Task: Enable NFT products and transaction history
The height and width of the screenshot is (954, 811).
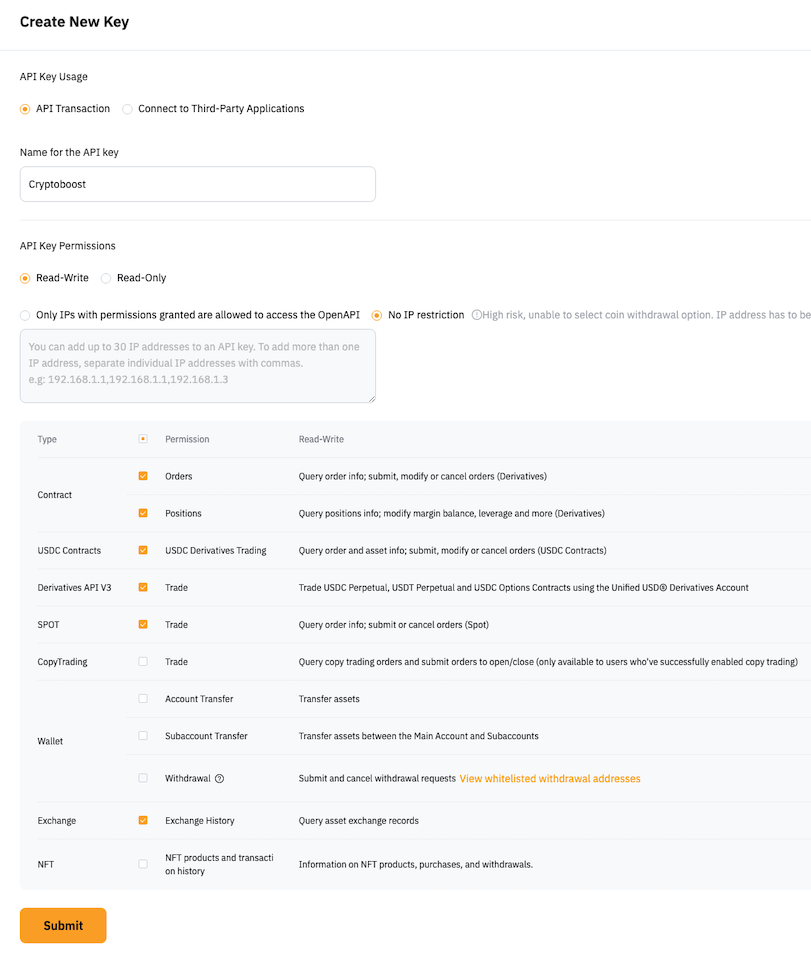Action: (x=143, y=864)
